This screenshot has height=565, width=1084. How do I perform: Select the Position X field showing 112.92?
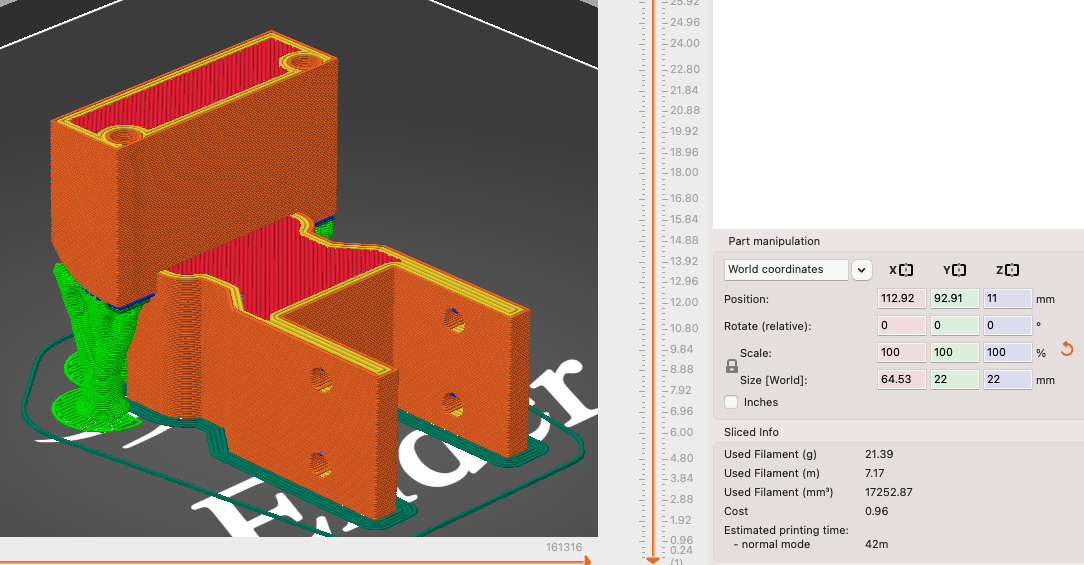[x=901, y=298]
